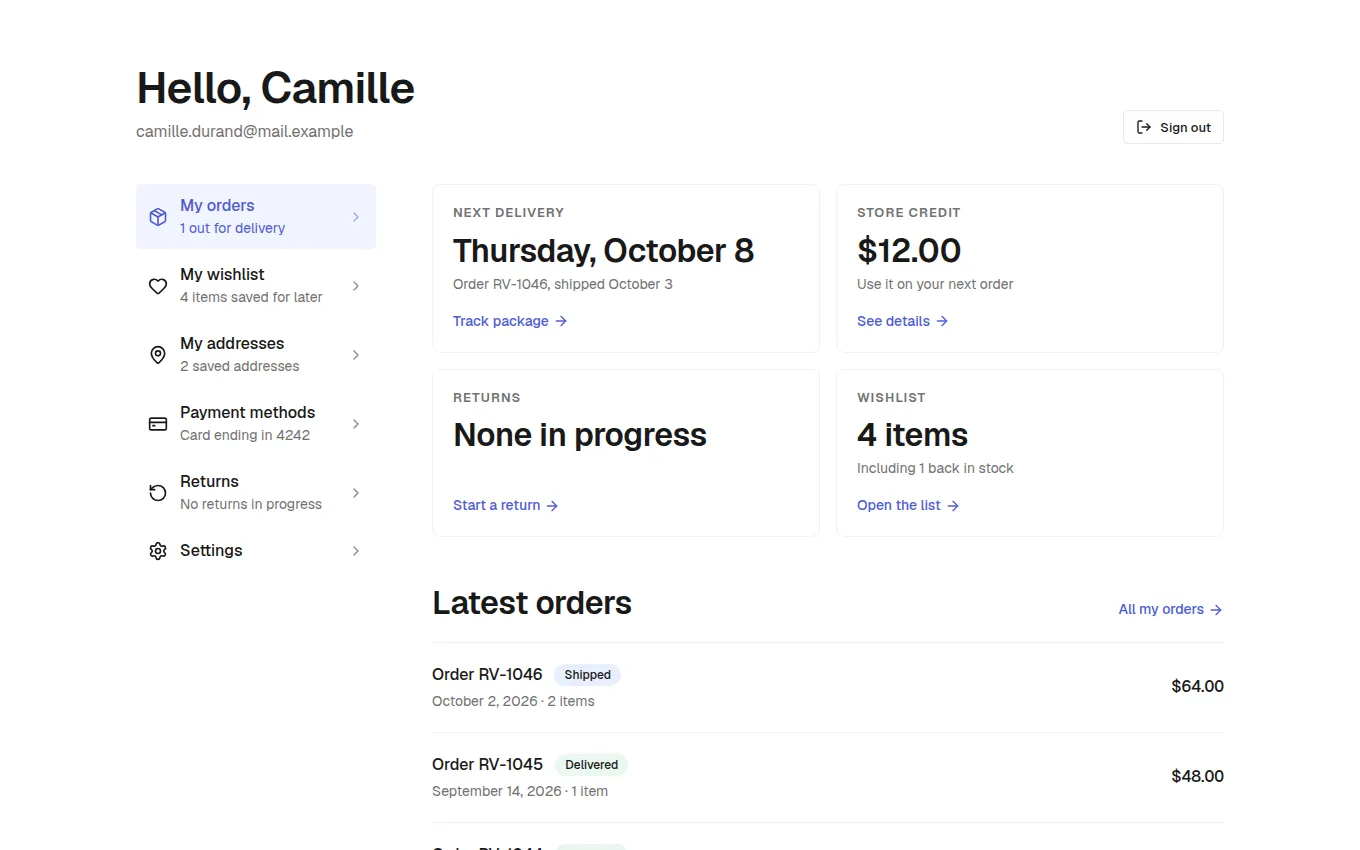Open the list from Wishlist card
The image size is (1360, 850).
coord(908,505)
